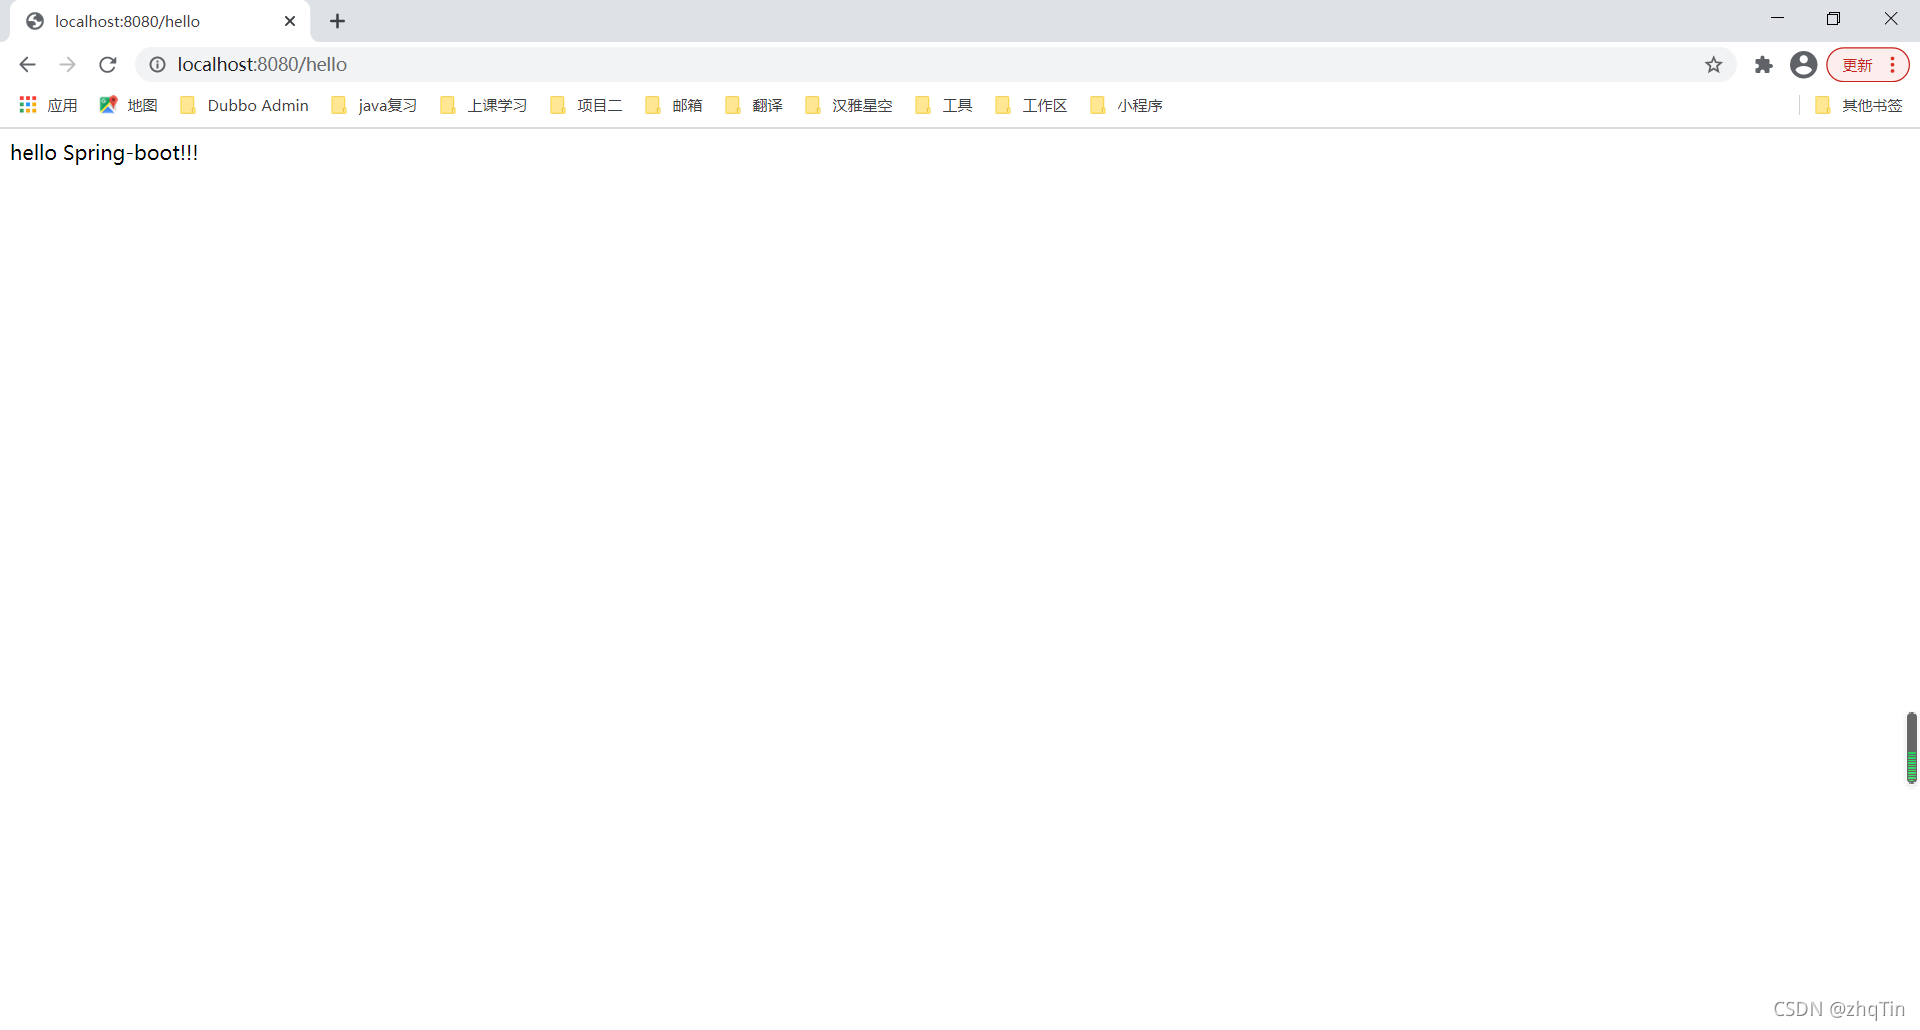Open the browser profile avatar icon
This screenshot has width=1920, height=1030.
(1803, 64)
